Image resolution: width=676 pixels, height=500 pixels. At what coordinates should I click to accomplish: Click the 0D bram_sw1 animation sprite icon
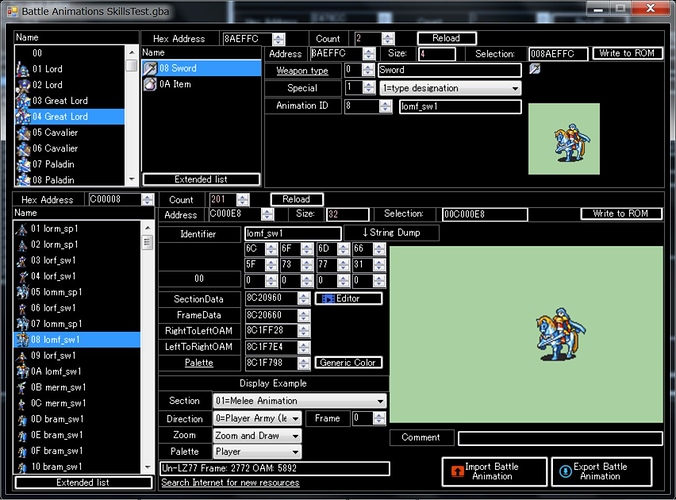(x=22, y=419)
